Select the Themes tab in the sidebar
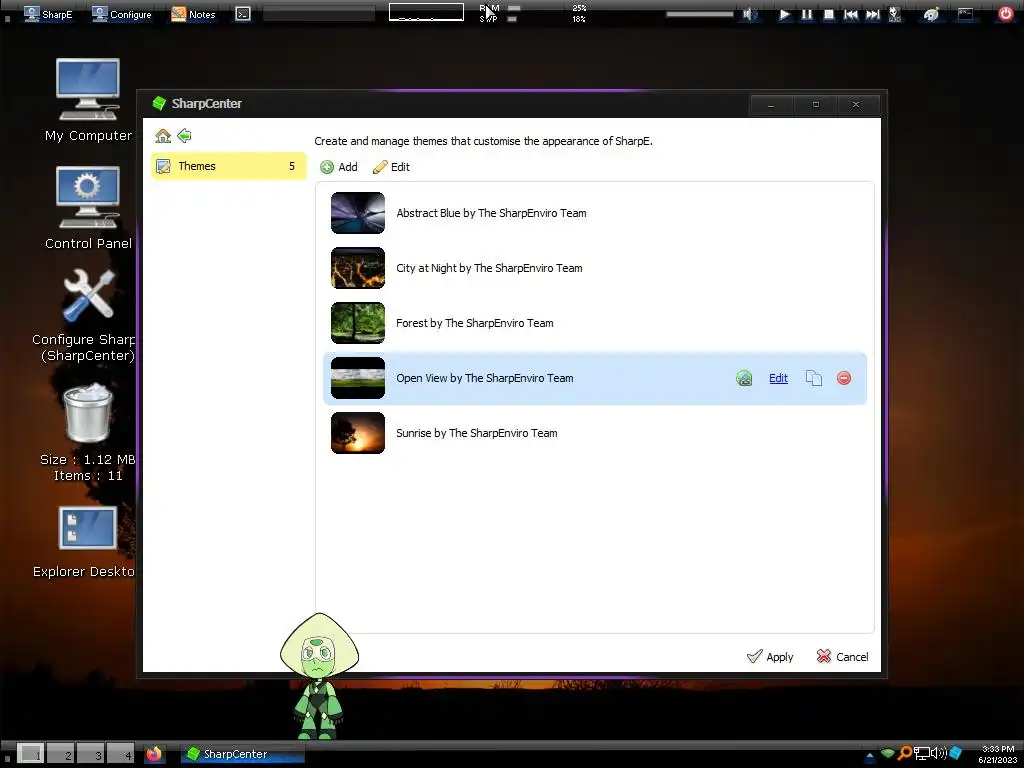The width and height of the screenshot is (1024, 768). (x=229, y=166)
